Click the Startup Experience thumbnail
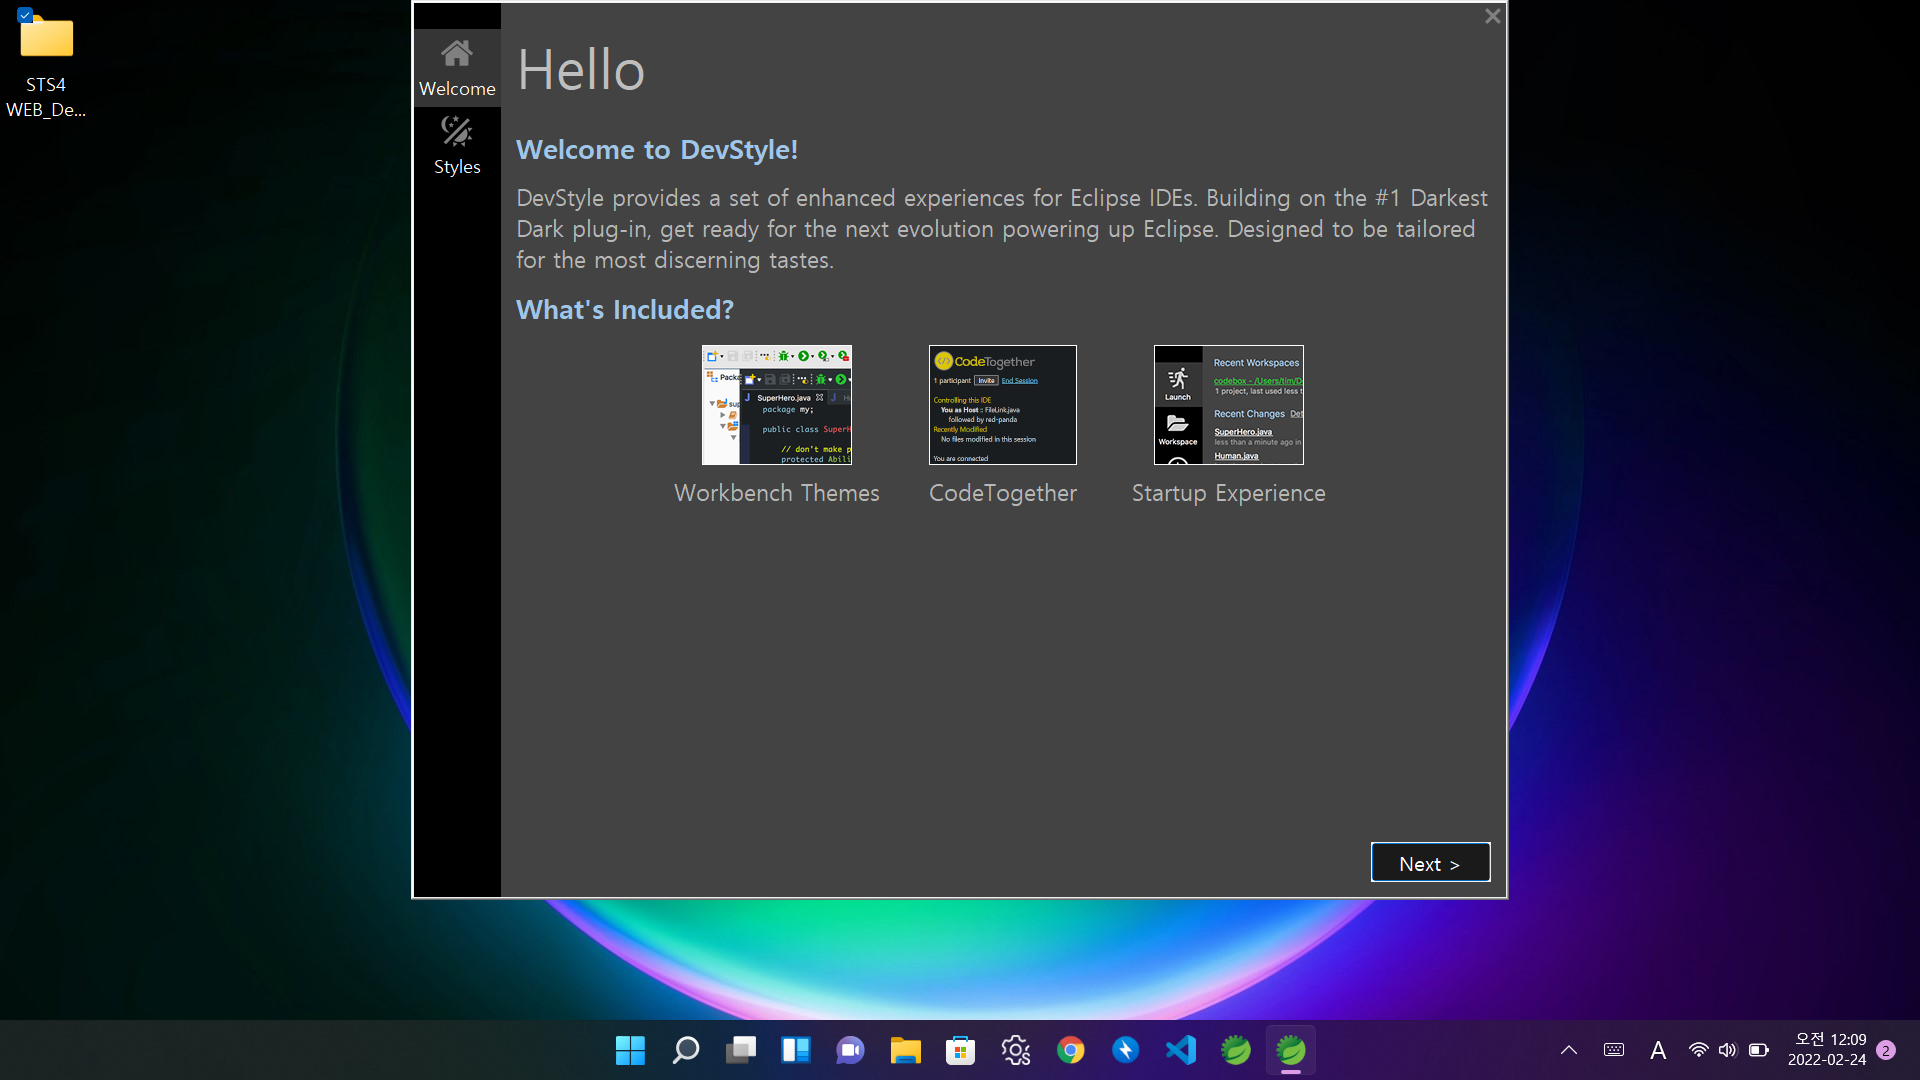The height and width of the screenshot is (1080, 1920). click(x=1228, y=405)
